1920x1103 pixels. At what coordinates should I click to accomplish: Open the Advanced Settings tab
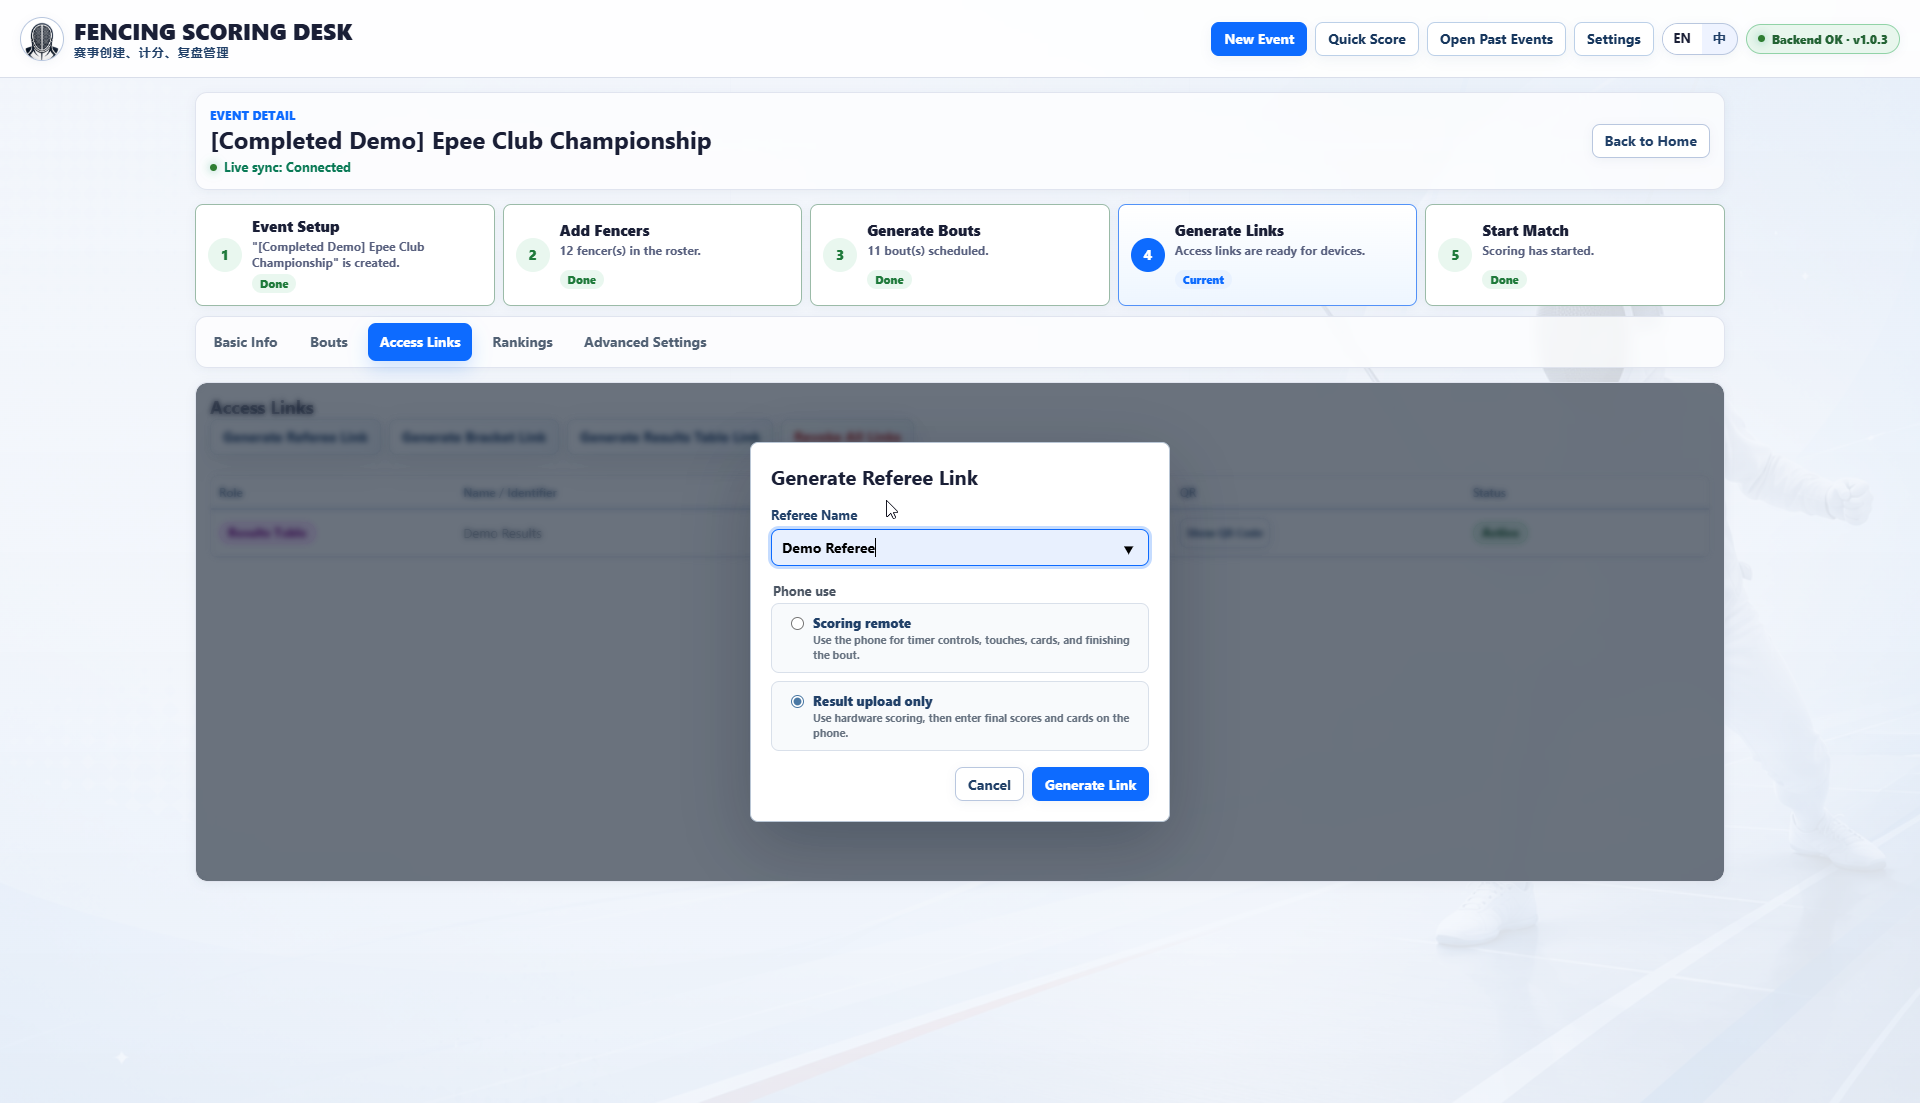pos(645,342)
